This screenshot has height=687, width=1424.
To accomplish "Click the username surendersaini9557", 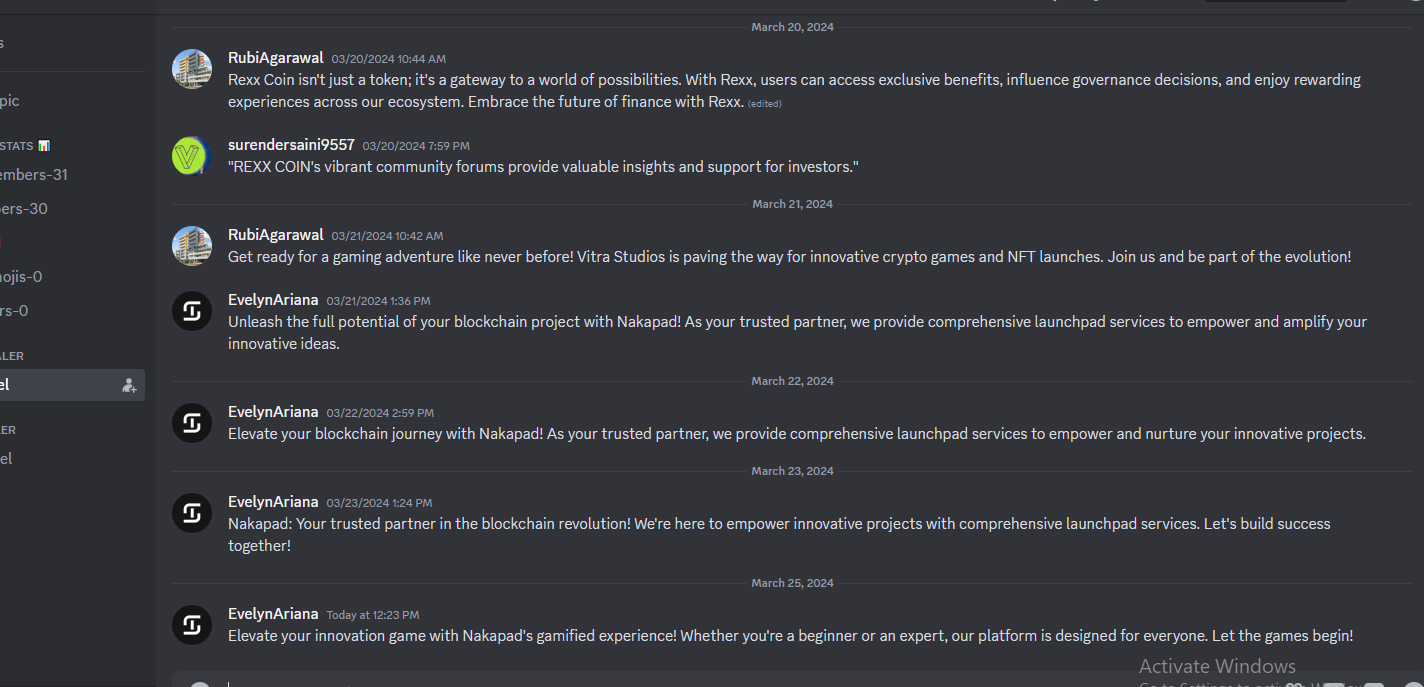I will tap(291, 145).
